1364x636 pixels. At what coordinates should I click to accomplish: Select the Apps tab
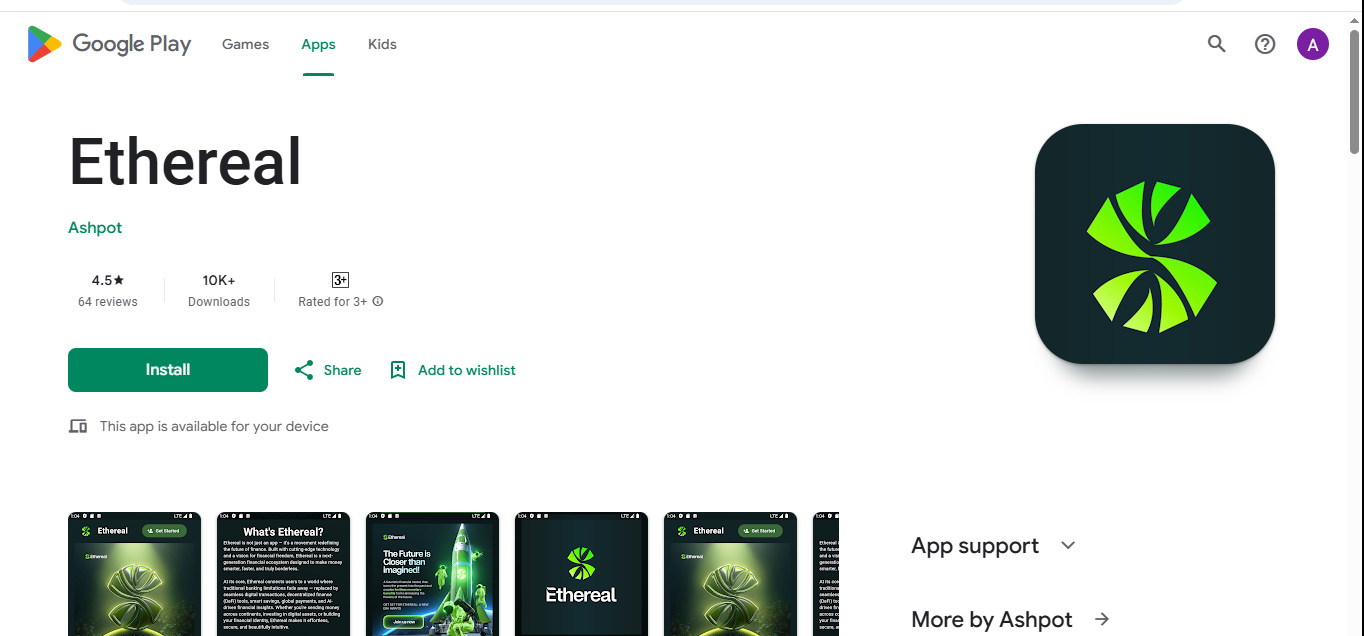(x=318, y=44)
